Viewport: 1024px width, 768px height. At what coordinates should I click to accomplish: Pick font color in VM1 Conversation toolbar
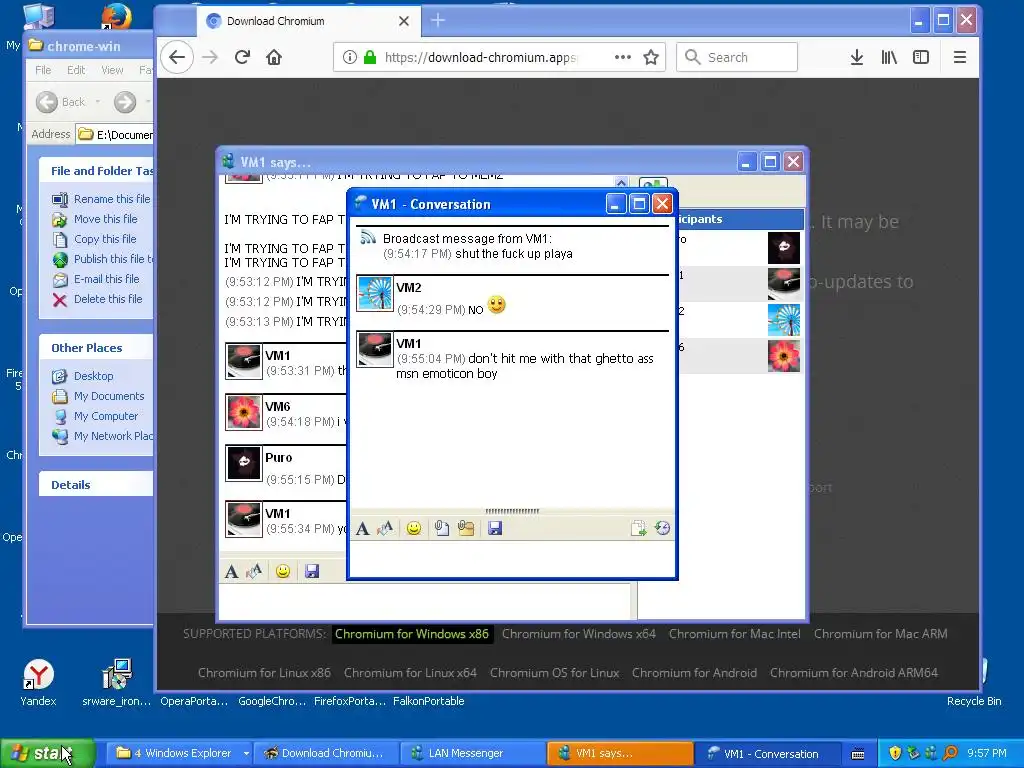point(385,528)
